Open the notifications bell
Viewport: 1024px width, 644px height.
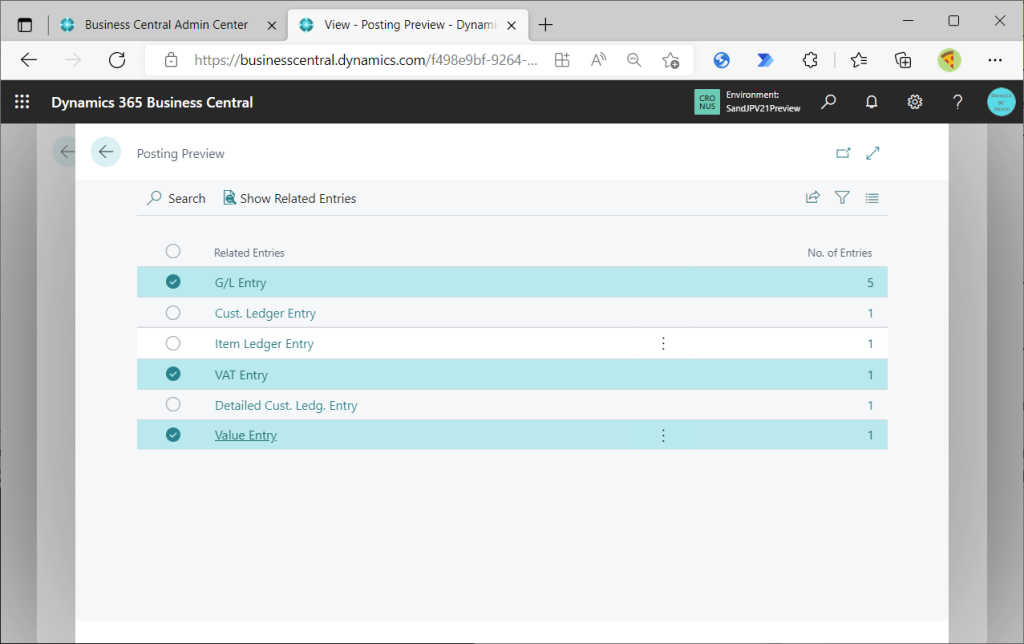pos(871,102)
